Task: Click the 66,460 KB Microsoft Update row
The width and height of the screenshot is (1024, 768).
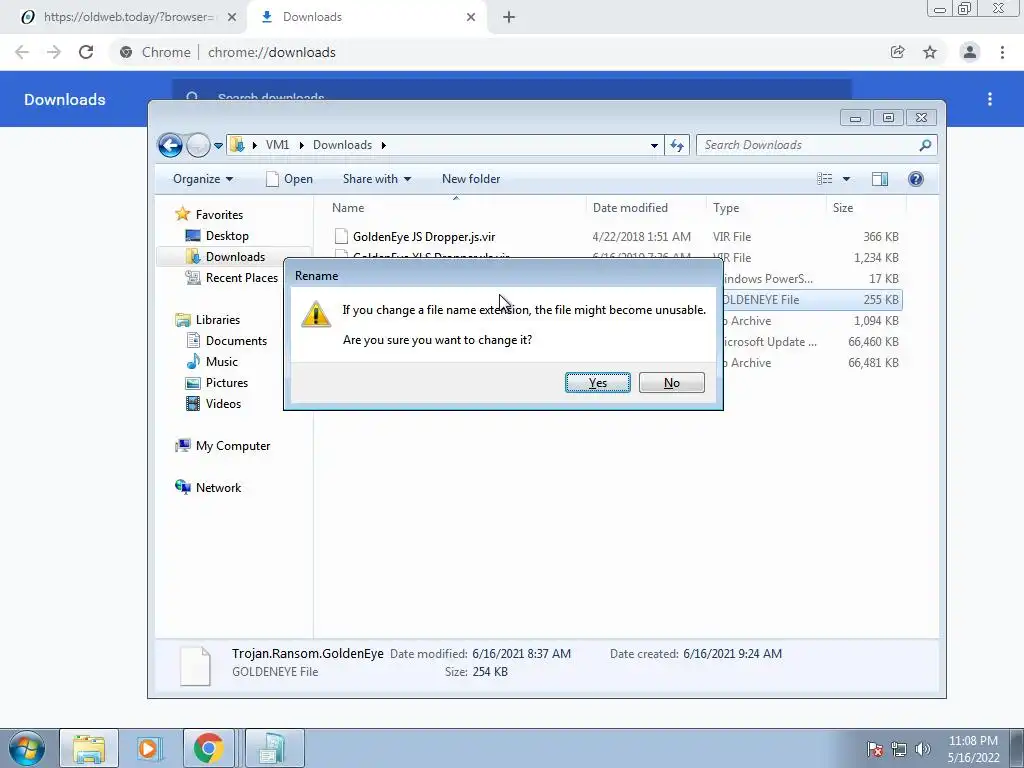Action: tap(812, 342)
